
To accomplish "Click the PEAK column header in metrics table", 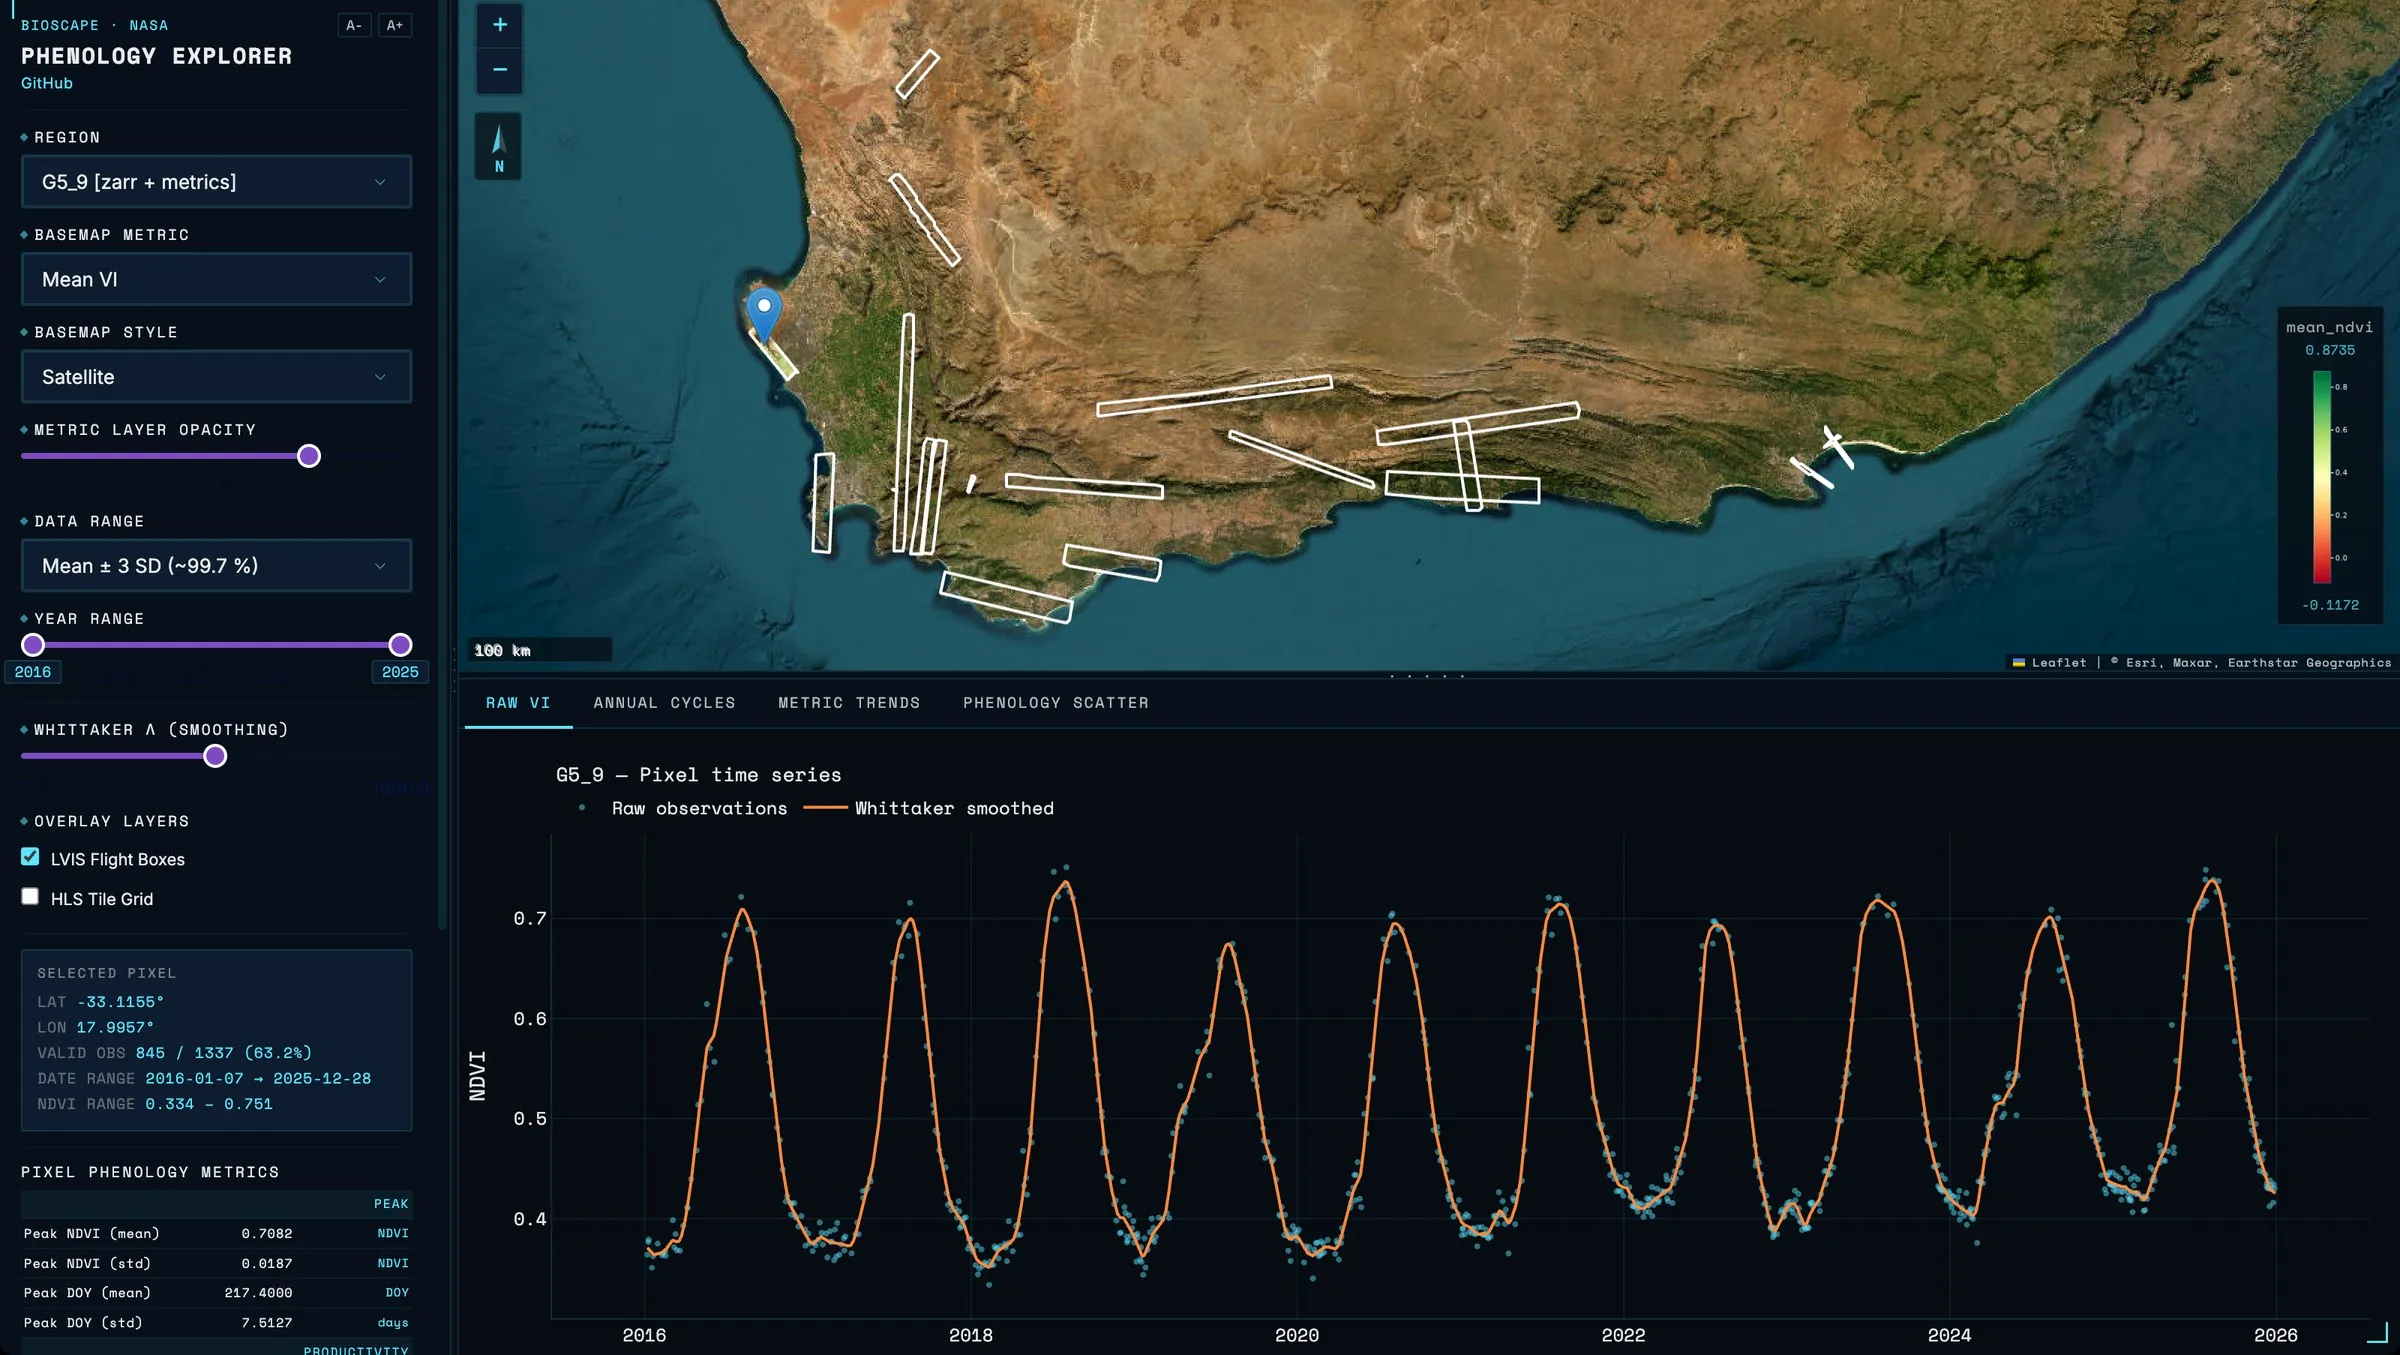I will click(x=391, y=1204).
